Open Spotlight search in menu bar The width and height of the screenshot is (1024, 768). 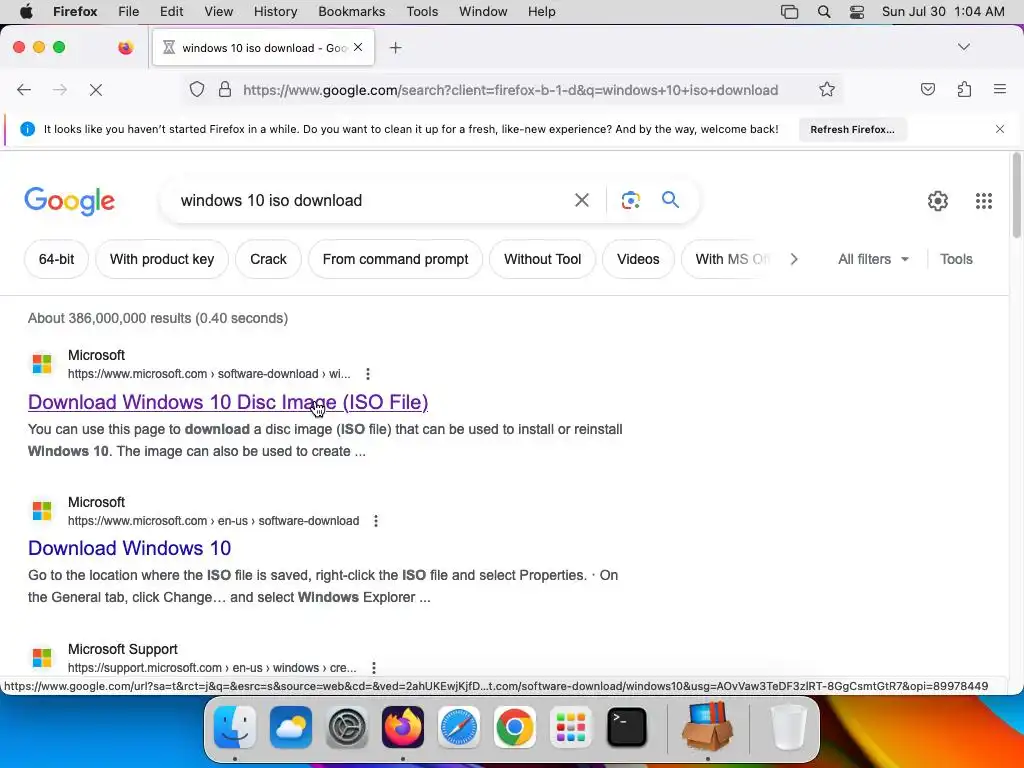click(824, 12)
